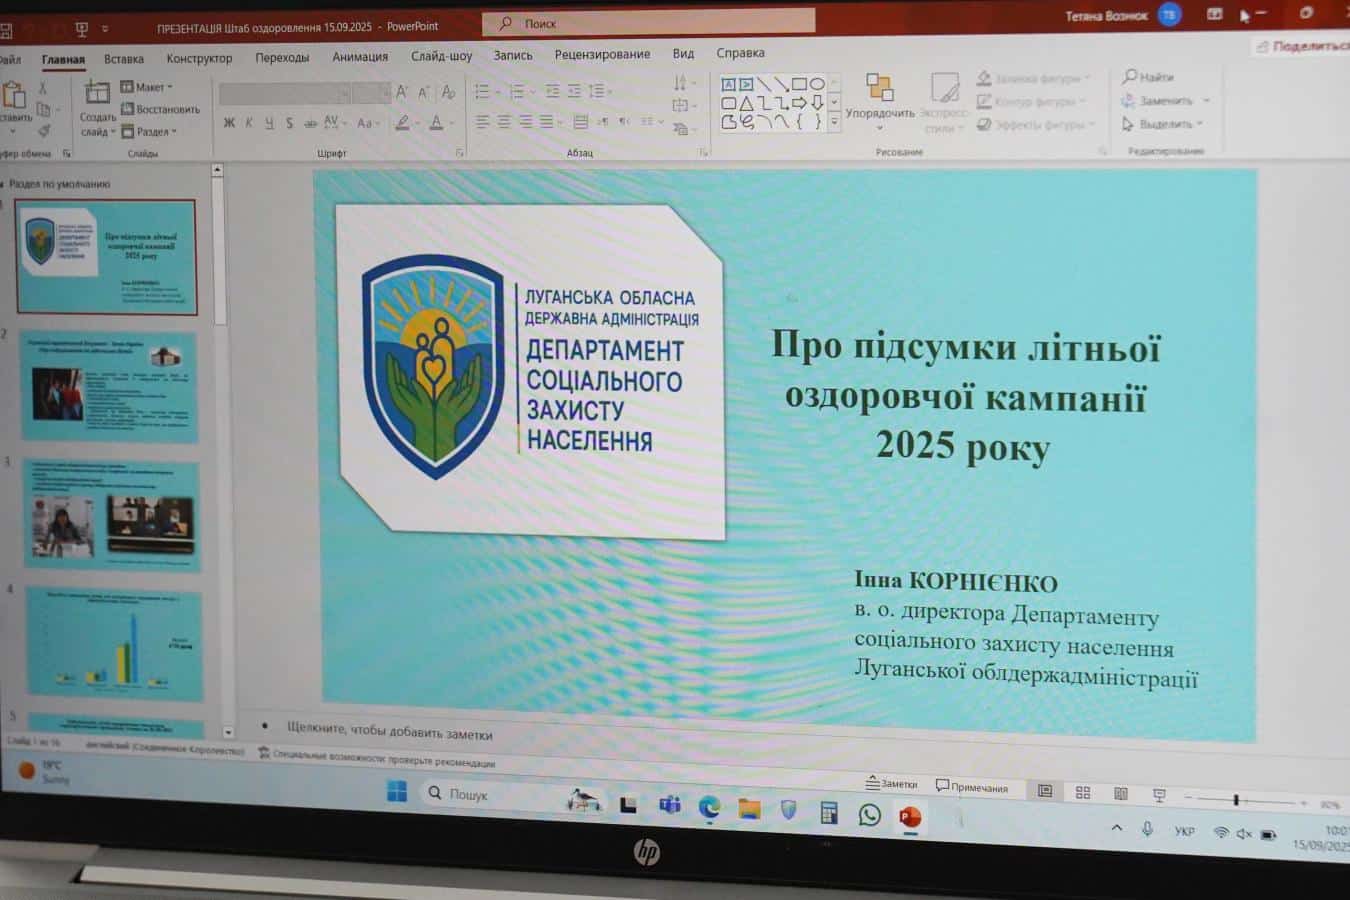1350x900 pixels.
Task: Click the Поиск search box in title bar
Action: [x=648, y=23]
